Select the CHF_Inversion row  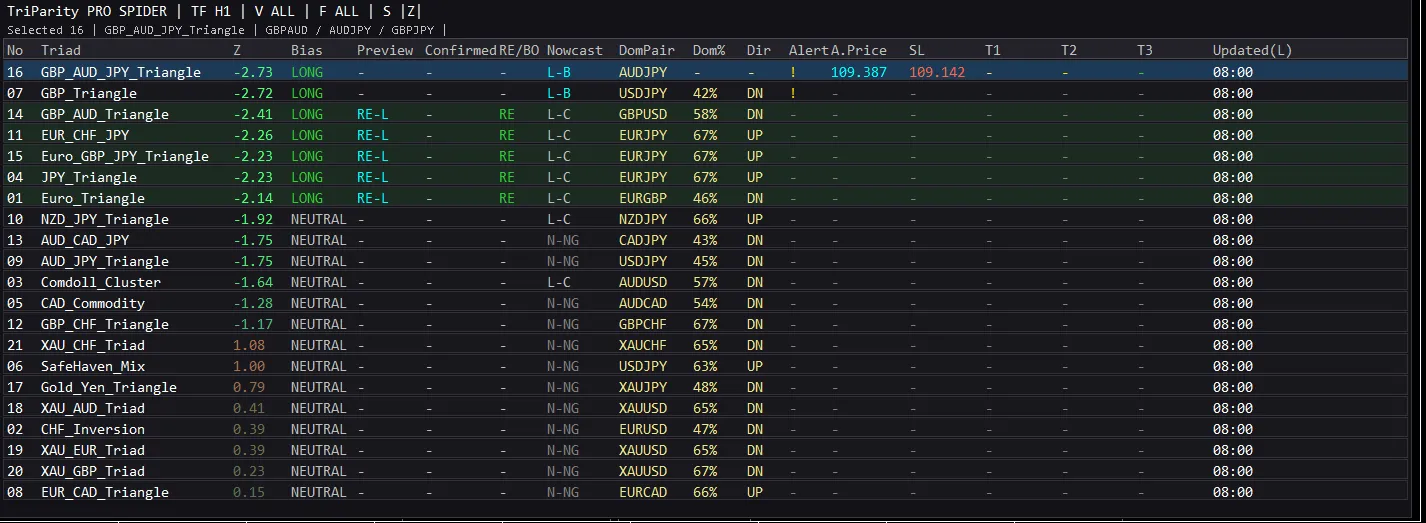coord(704,429)
